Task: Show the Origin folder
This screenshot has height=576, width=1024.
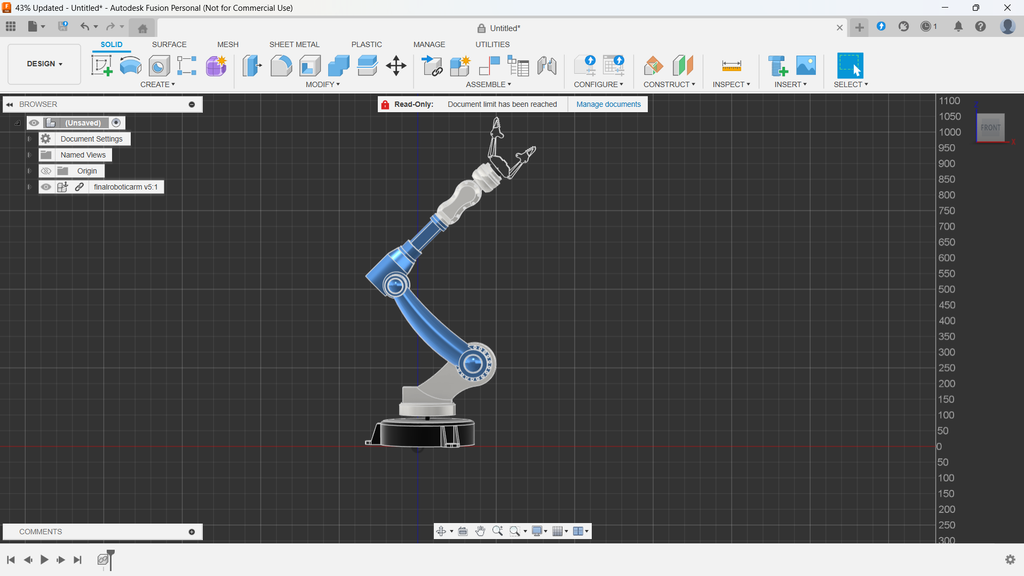Action: (46, 171)
